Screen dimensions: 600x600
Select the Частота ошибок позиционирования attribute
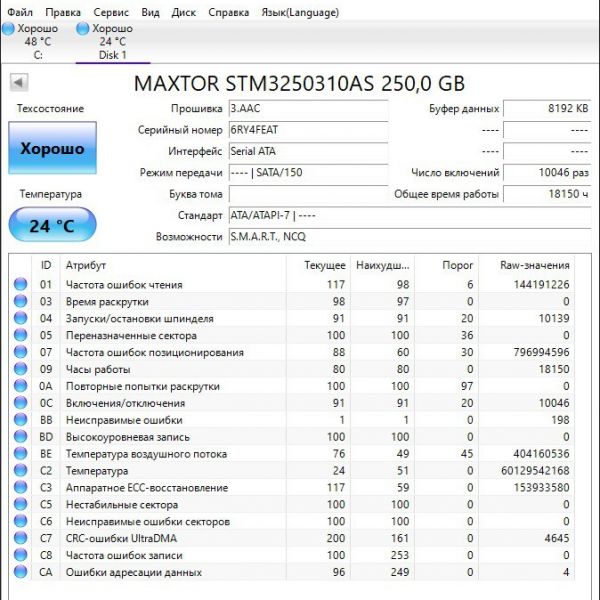155,352
